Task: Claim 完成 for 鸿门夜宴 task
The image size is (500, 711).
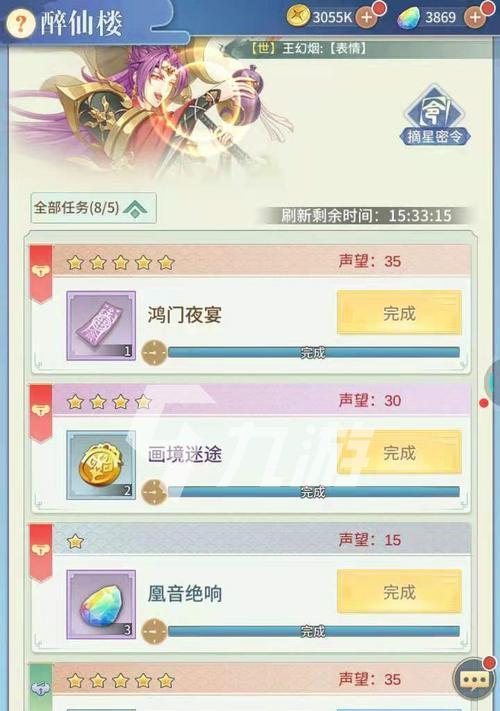Action: (x=399, y=313)
